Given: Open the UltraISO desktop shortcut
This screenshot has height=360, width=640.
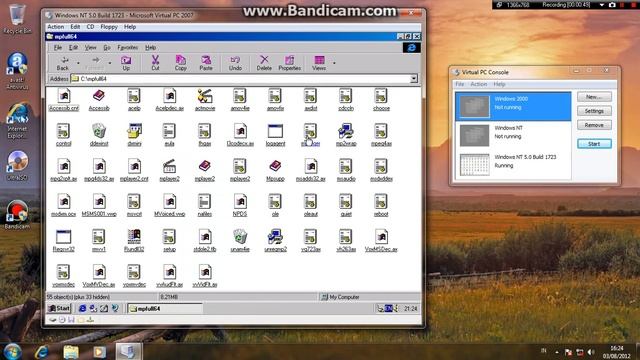Looking at the screenshot, I should (17, 166).
